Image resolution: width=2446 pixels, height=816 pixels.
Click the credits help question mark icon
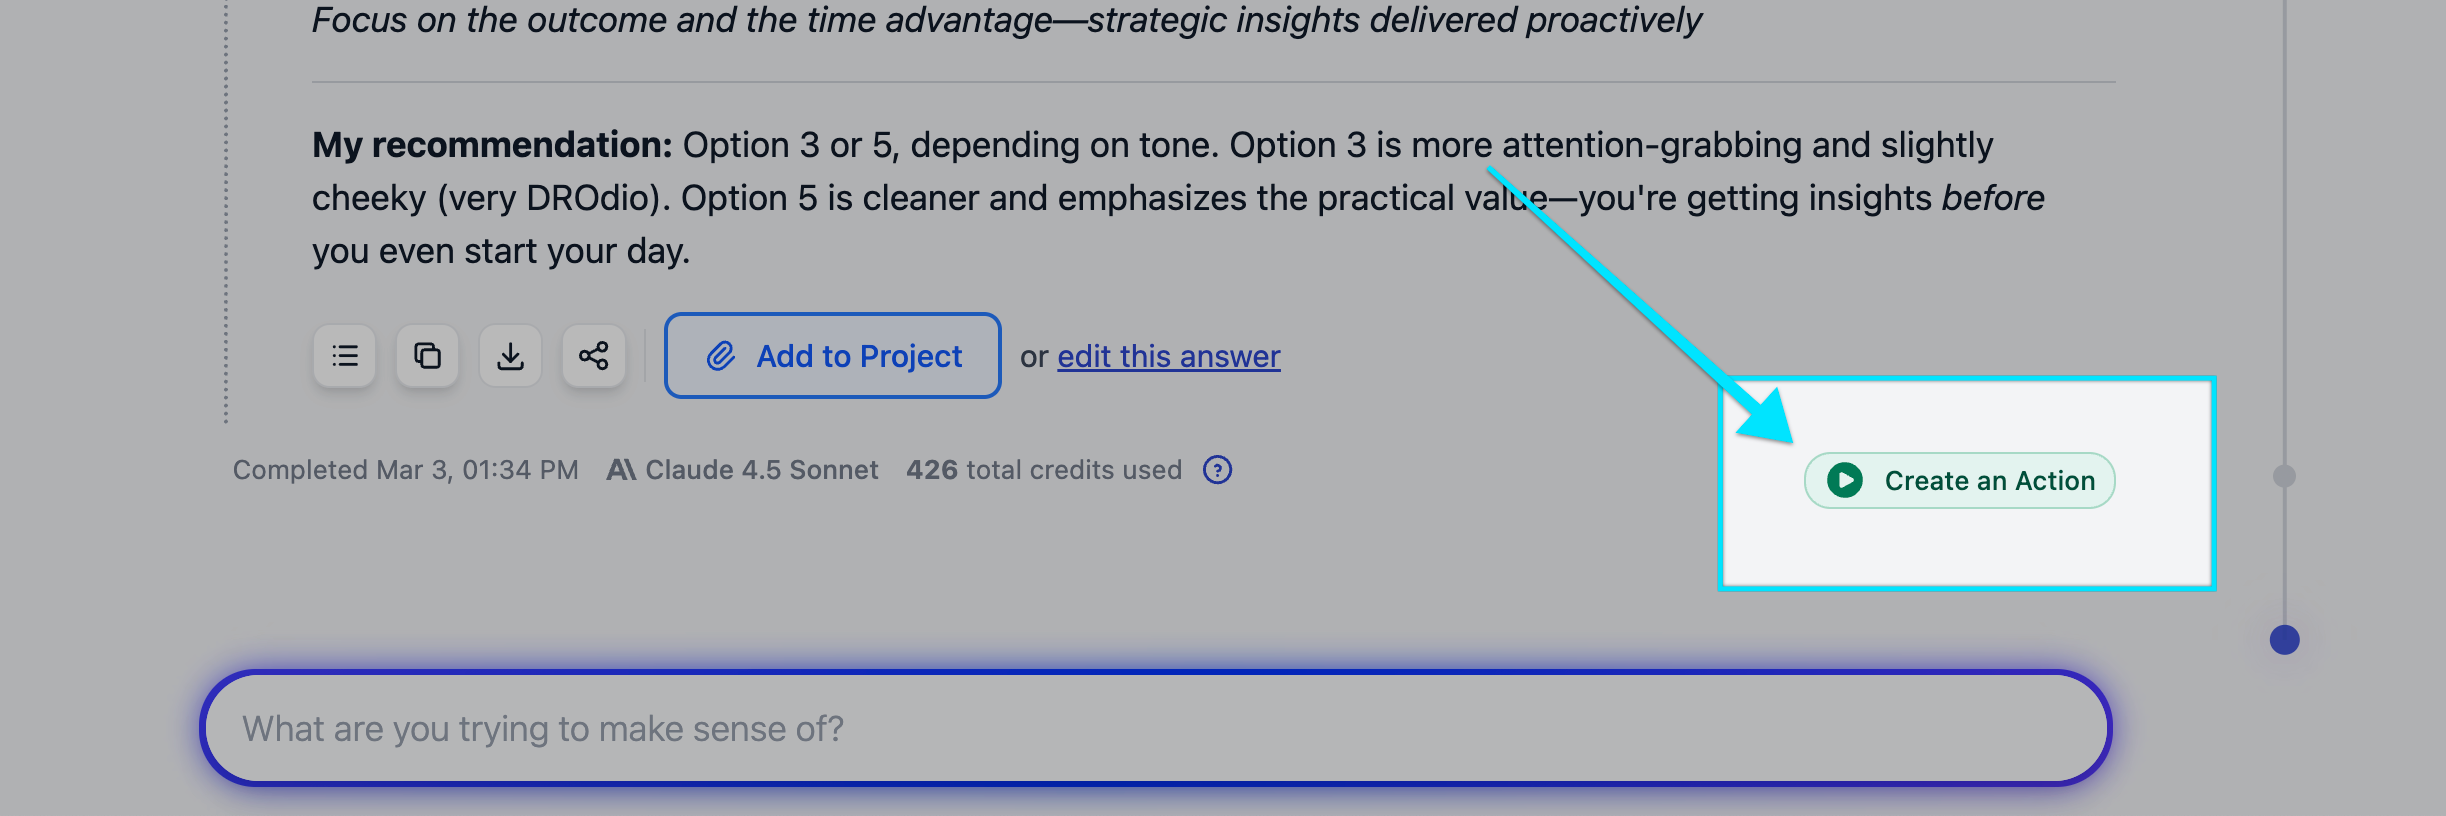coord(1217,470)
